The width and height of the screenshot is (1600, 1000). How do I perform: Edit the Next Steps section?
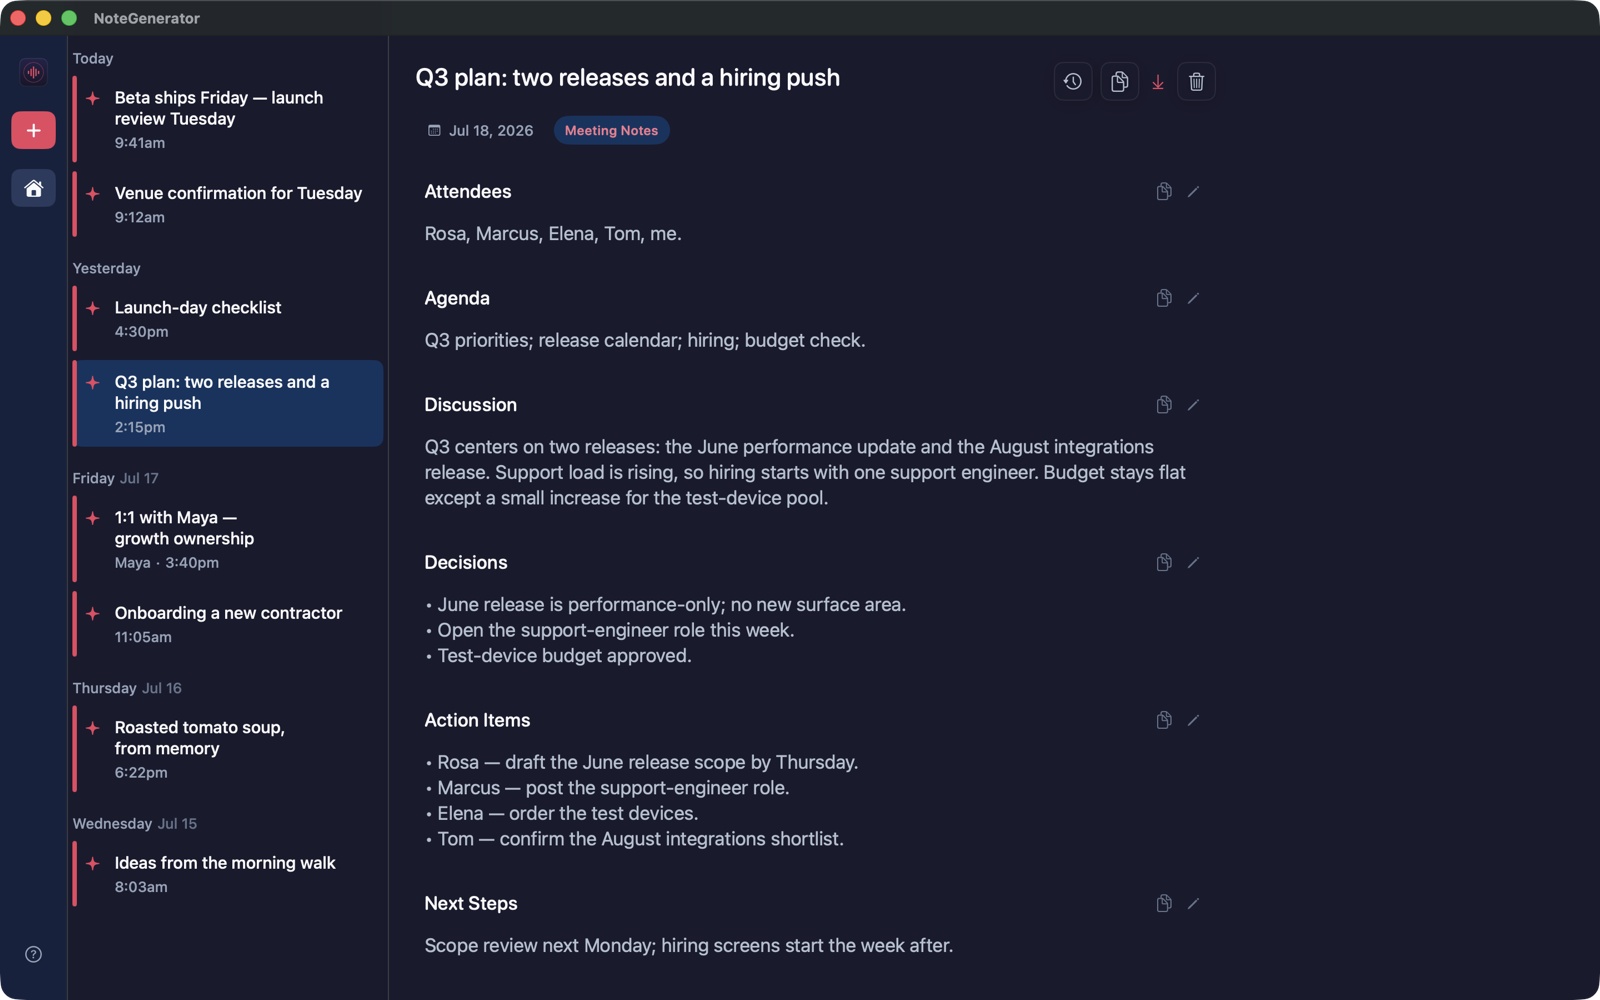[x=1193, y=904]
